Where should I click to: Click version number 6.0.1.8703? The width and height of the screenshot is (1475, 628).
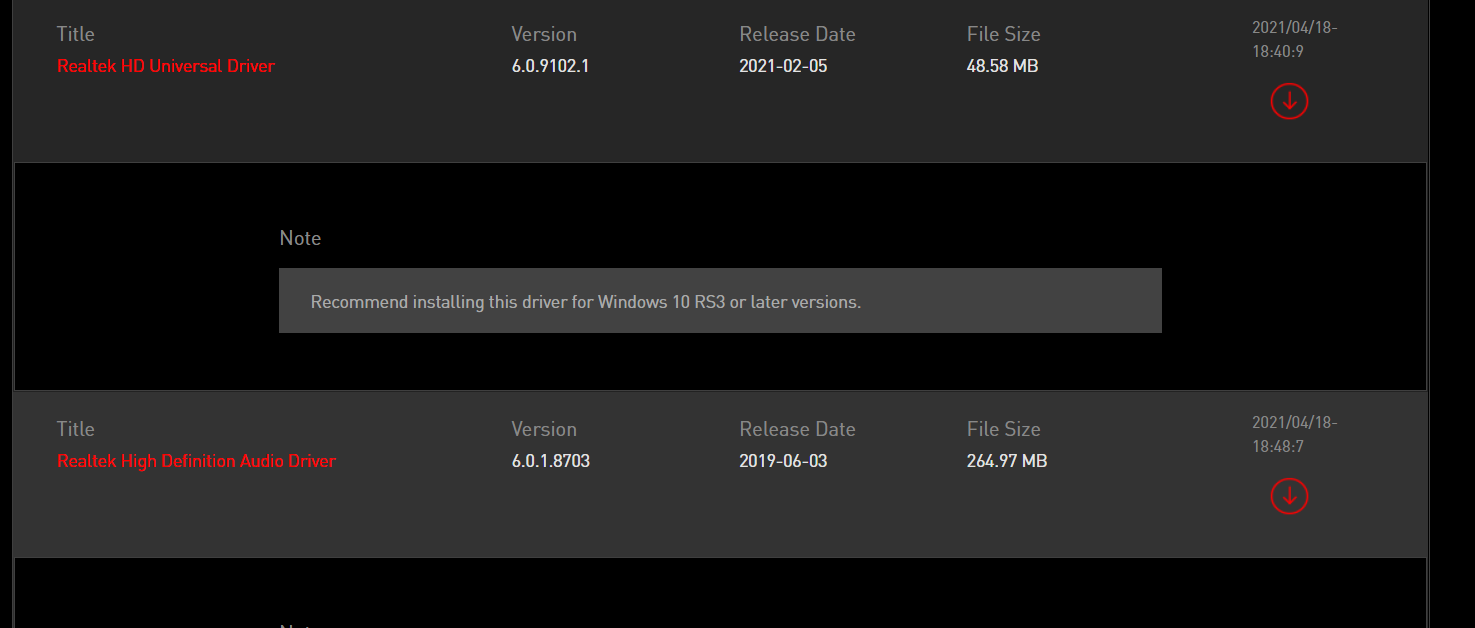550,461
